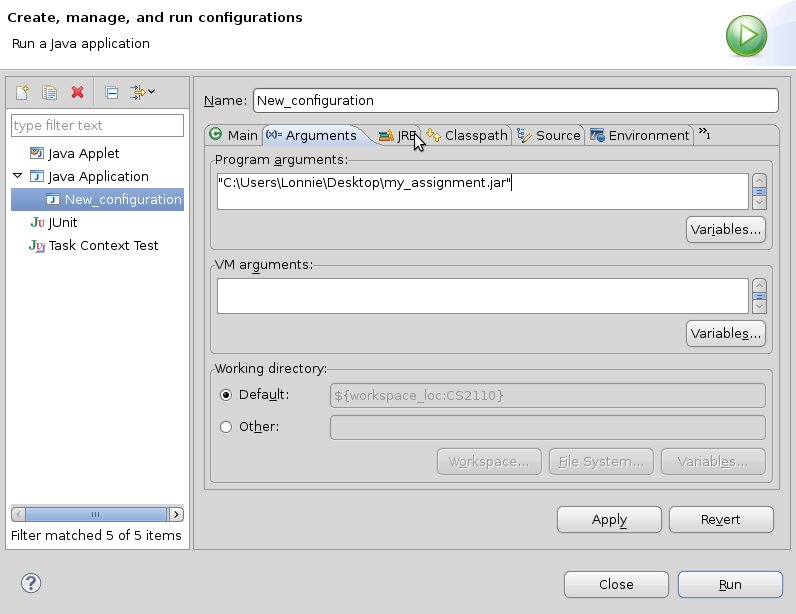
Task: Select Default working directory radio button
Action: tap(226, 395)
